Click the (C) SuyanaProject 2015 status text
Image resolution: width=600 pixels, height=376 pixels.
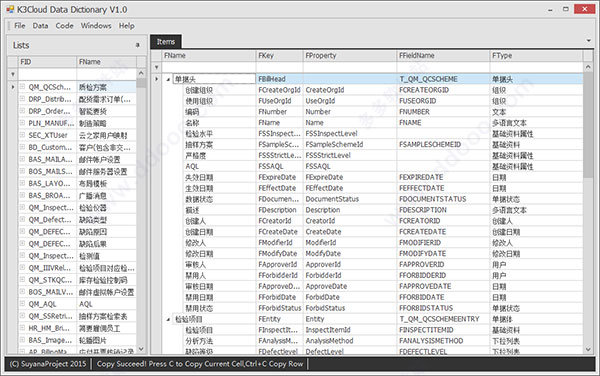tap(48, 364)
